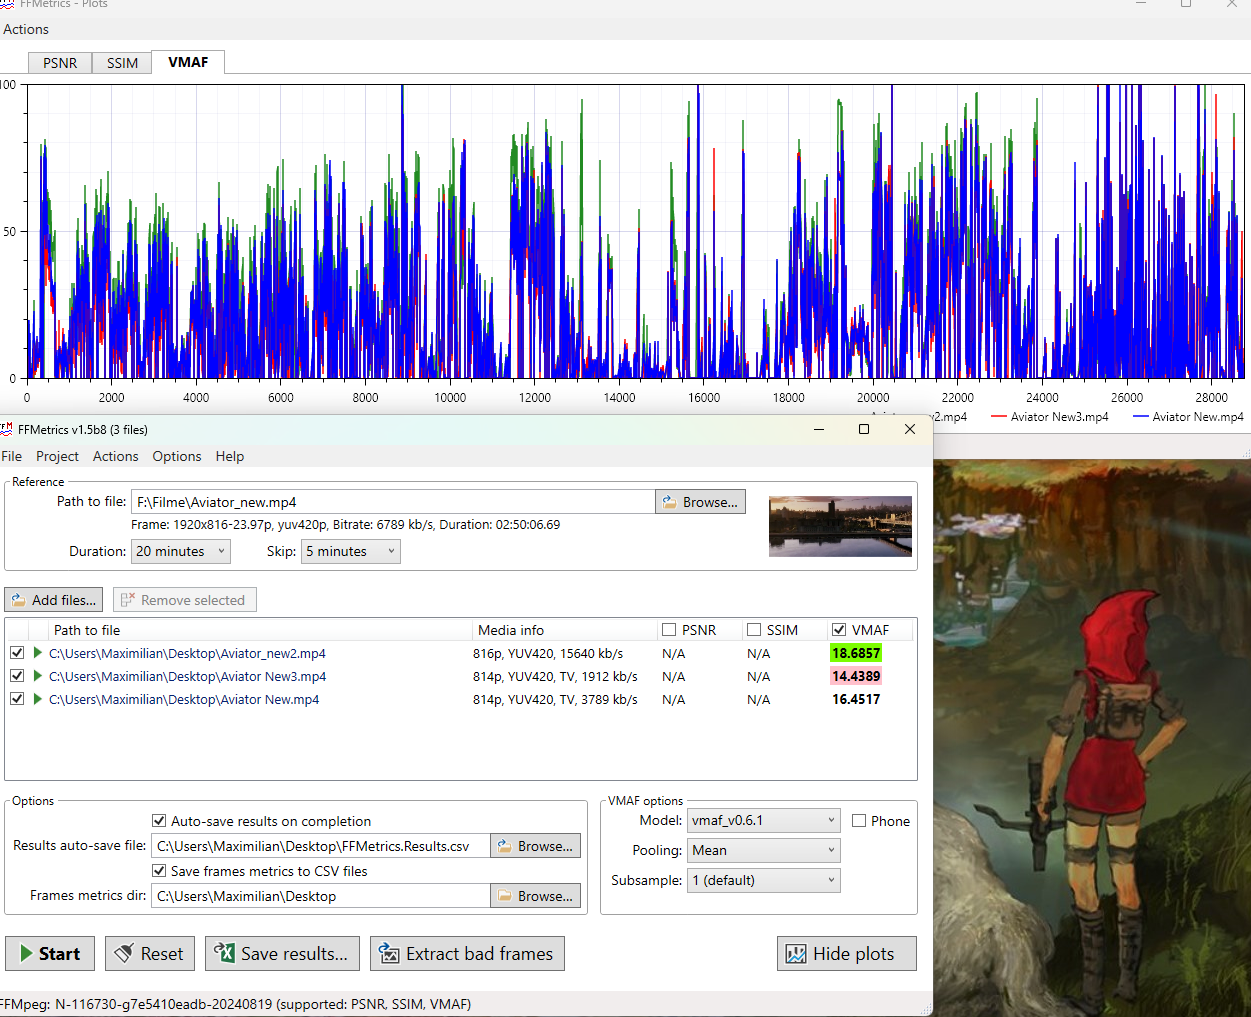1251x1017 pixels.
Task: Uncheck the Aviator New.mp4 row checkbox
Action: [17, 699]
